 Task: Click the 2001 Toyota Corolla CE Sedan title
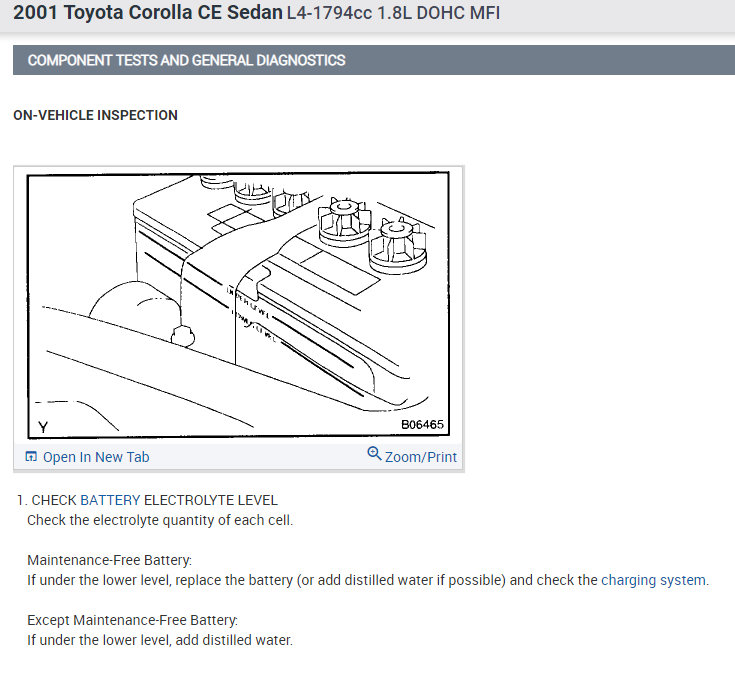(x=148, y=13)
